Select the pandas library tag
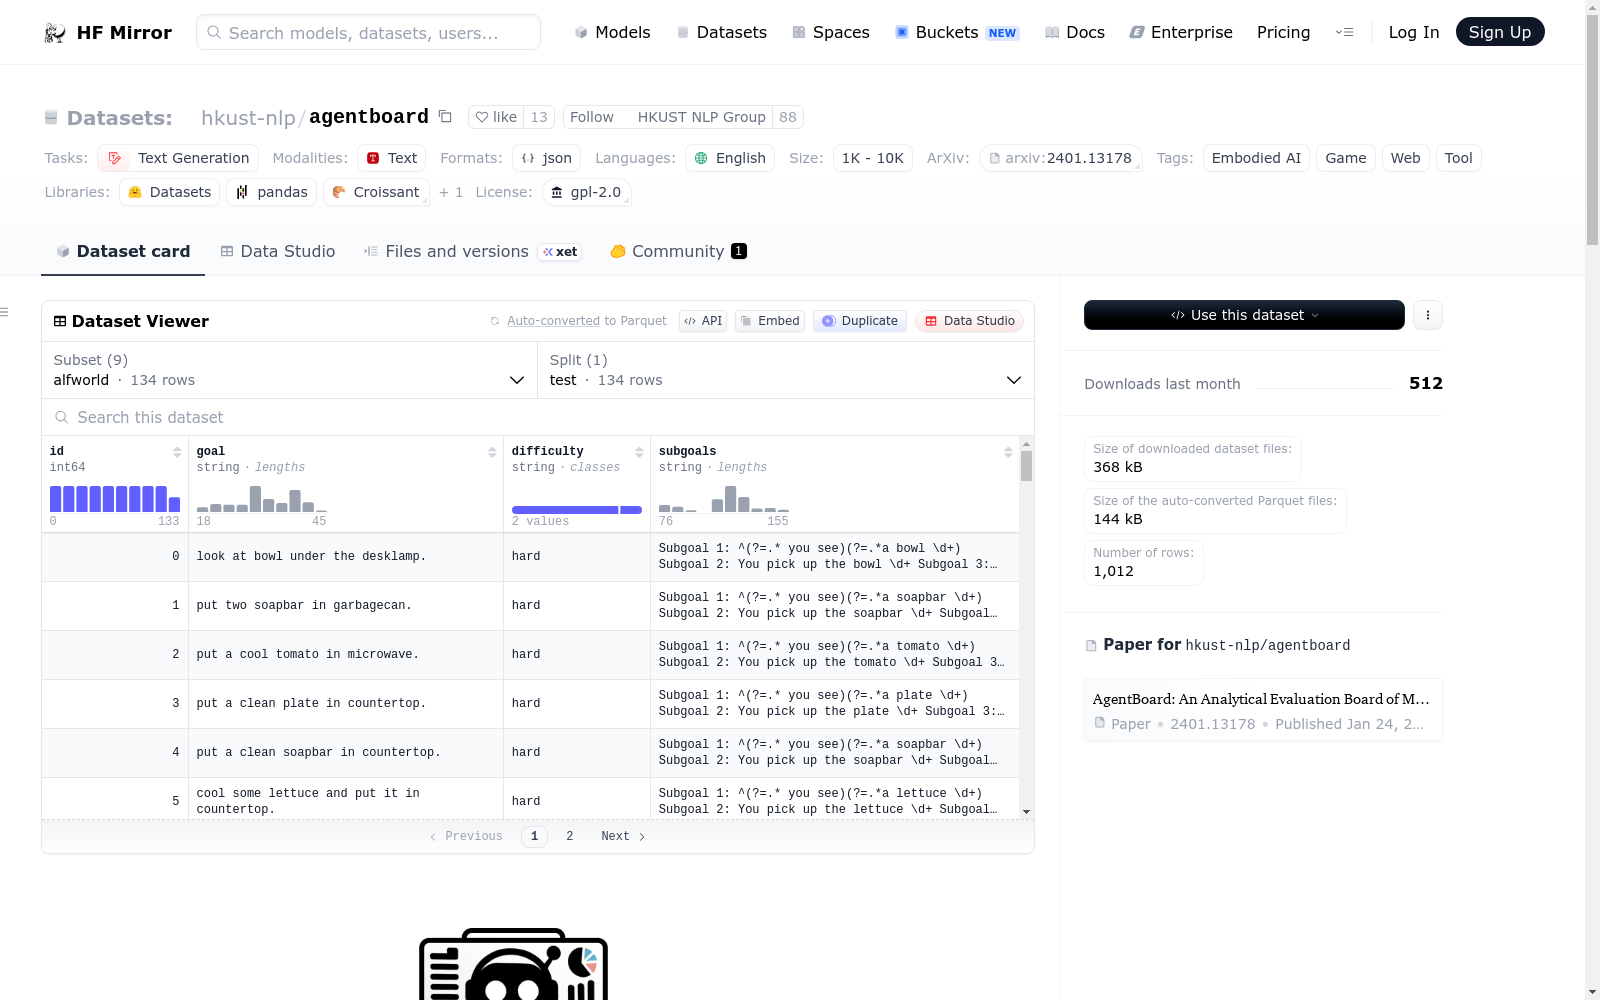 272,192
